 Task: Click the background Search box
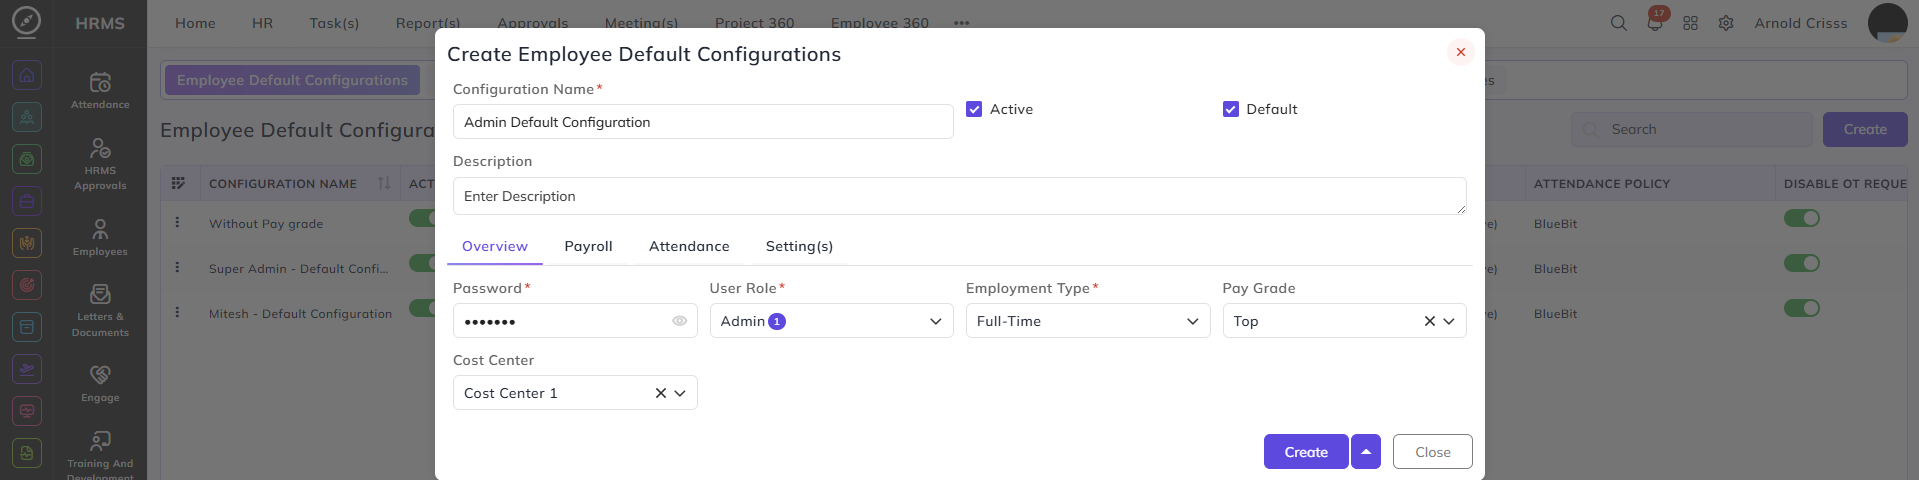(x=1691, y=130)
